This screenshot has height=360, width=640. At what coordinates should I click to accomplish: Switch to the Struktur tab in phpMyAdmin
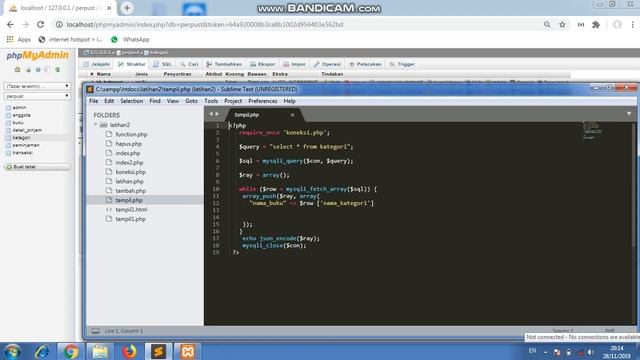(132, 64)
